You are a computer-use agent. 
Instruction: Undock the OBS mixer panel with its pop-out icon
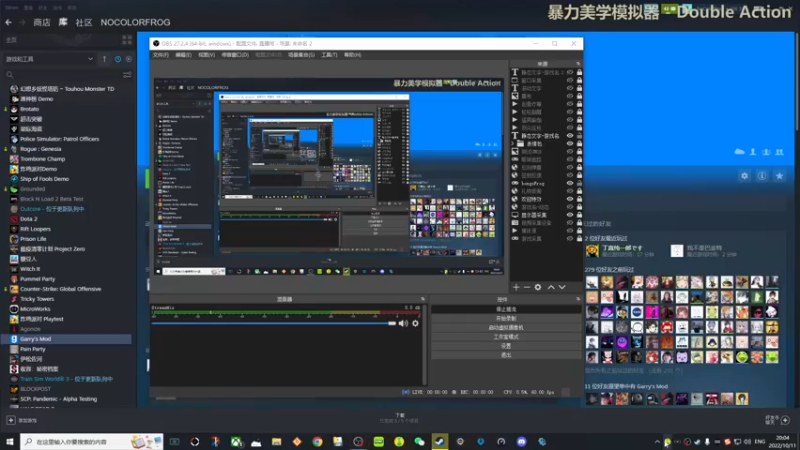pos(422,299)
